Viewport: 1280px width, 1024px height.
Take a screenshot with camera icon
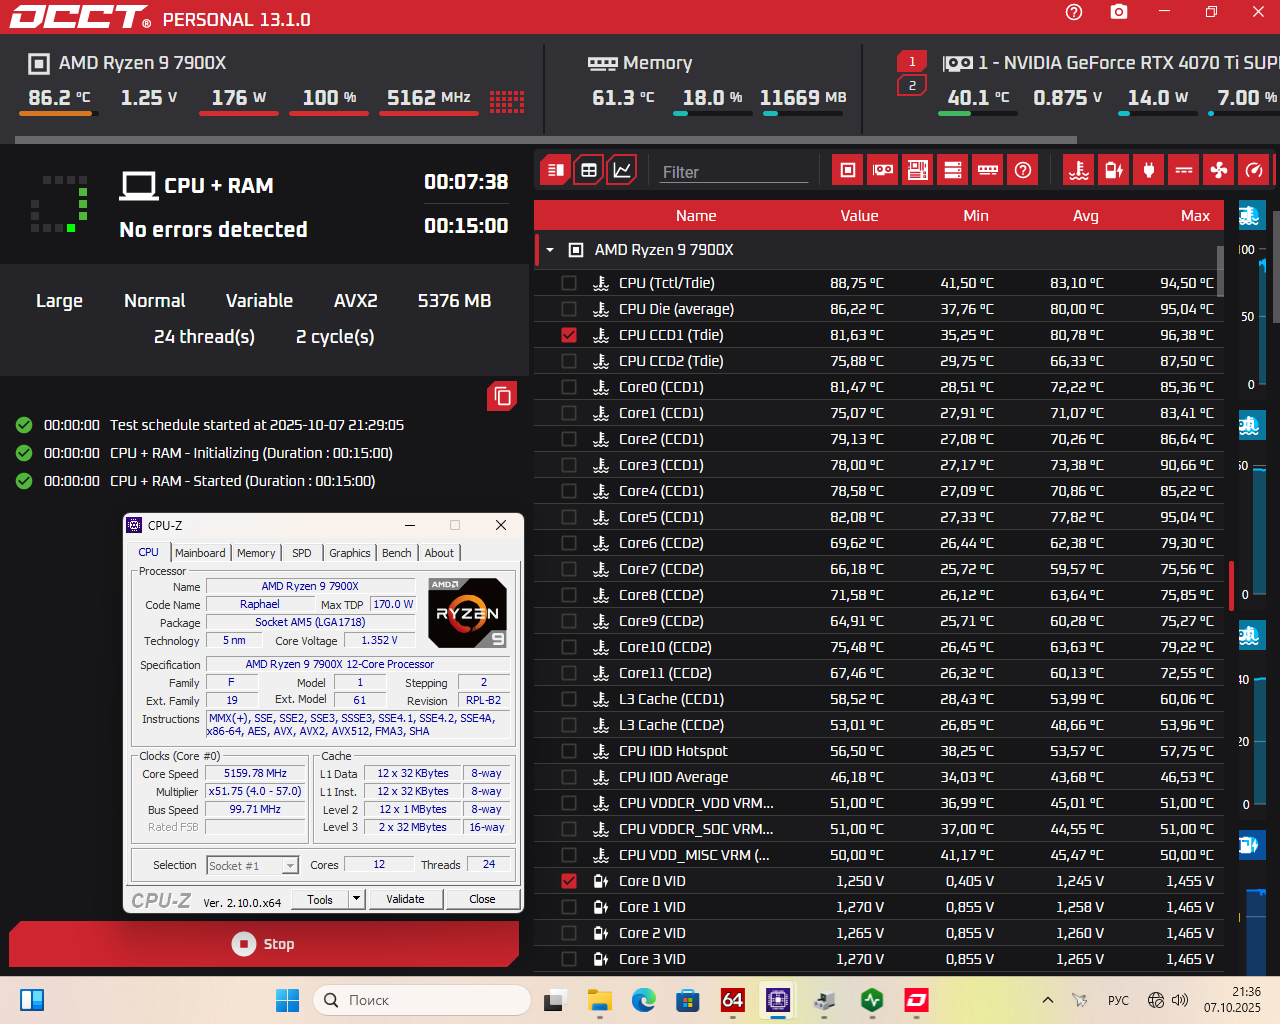[1119, 12]
